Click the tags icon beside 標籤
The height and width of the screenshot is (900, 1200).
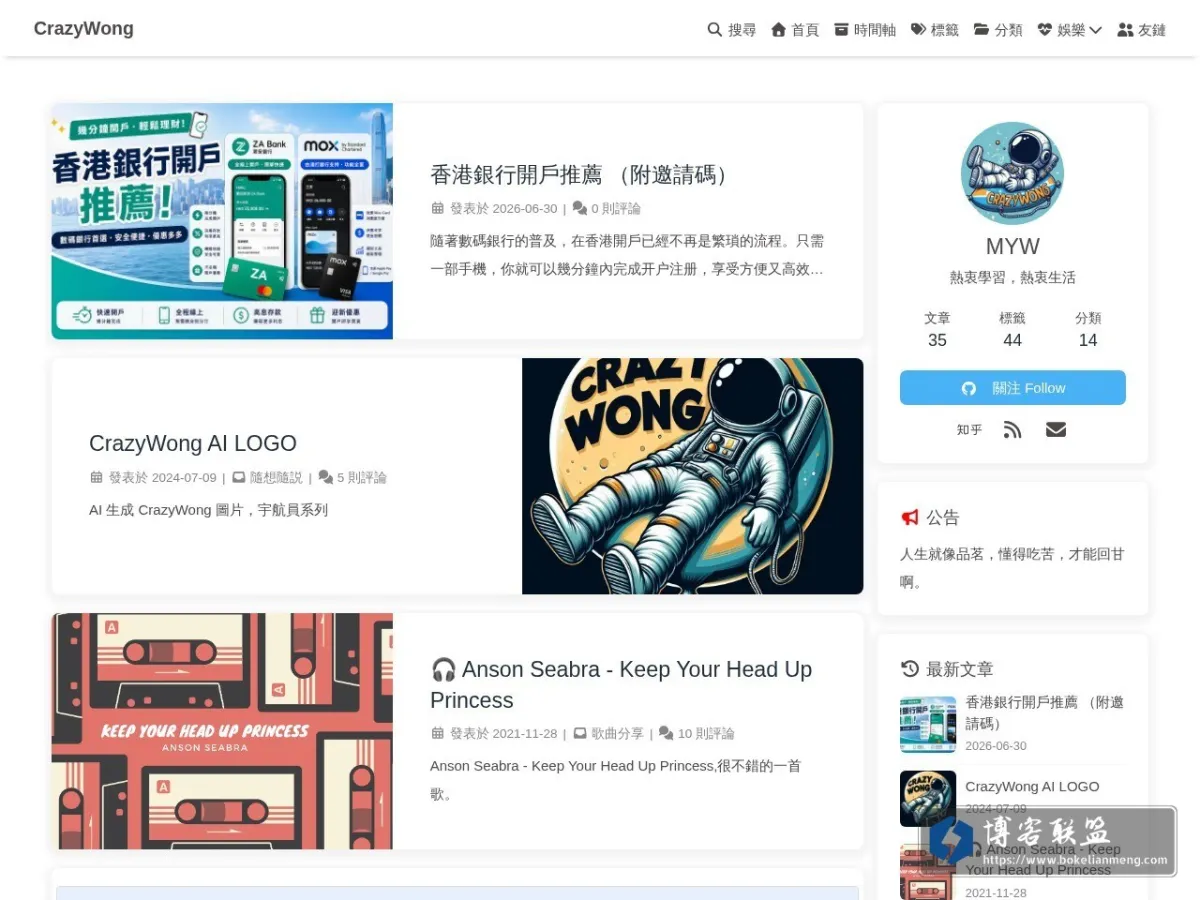(918, 30)
